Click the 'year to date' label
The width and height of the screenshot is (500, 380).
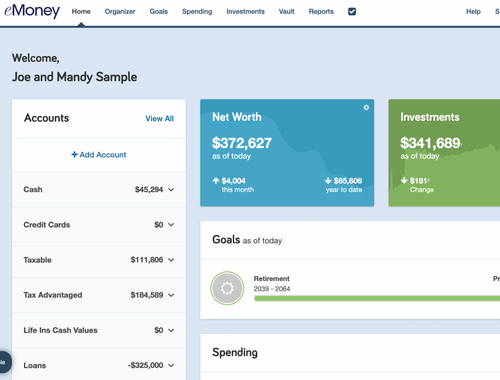click(x=344, y=190)
